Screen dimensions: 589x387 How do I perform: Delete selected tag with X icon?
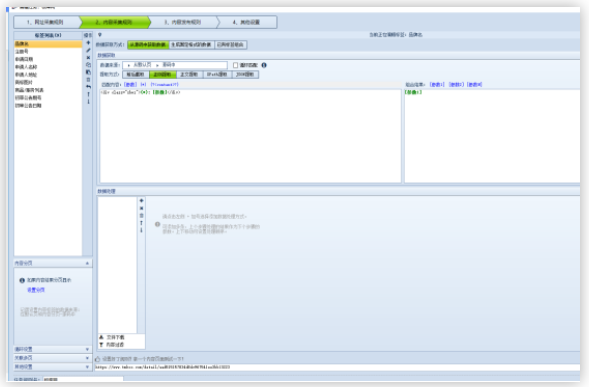[x=88, y=57]
